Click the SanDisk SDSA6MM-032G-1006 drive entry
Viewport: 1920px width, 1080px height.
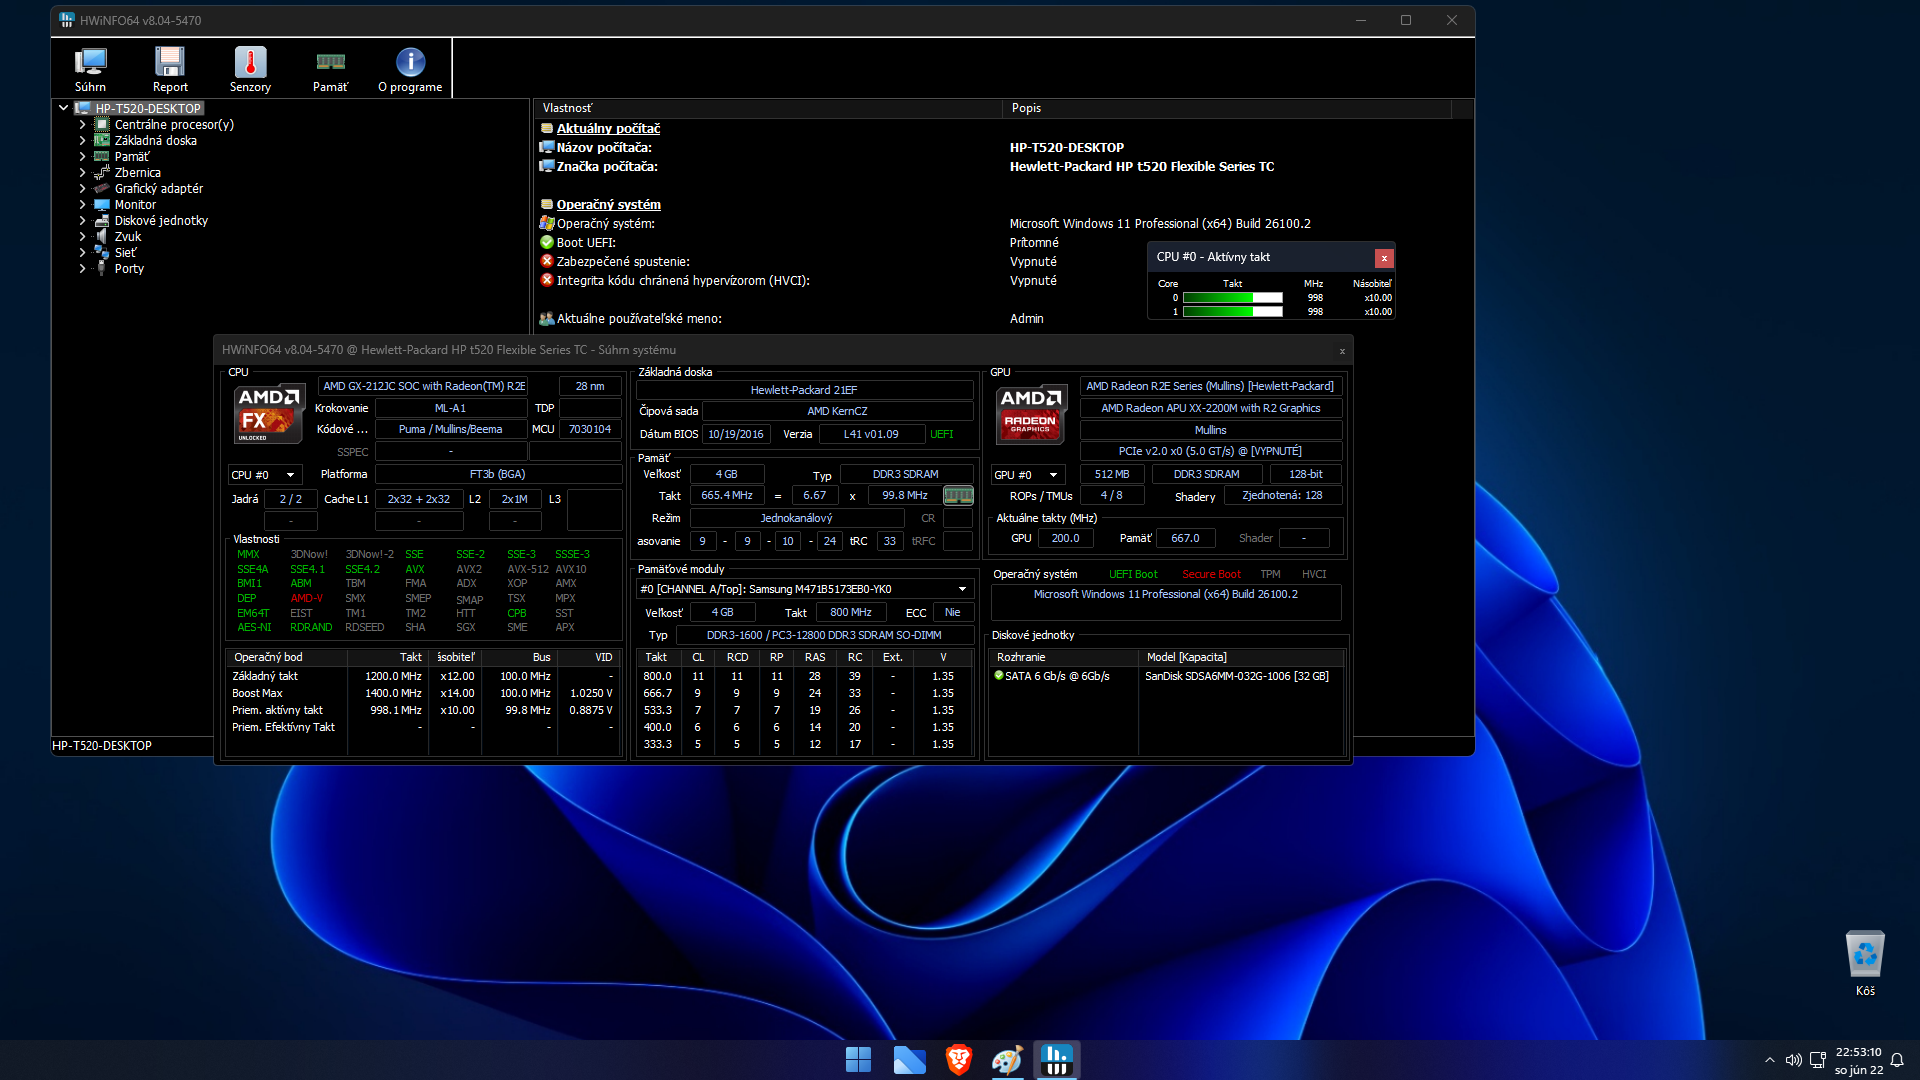[x=1236, y=676]
